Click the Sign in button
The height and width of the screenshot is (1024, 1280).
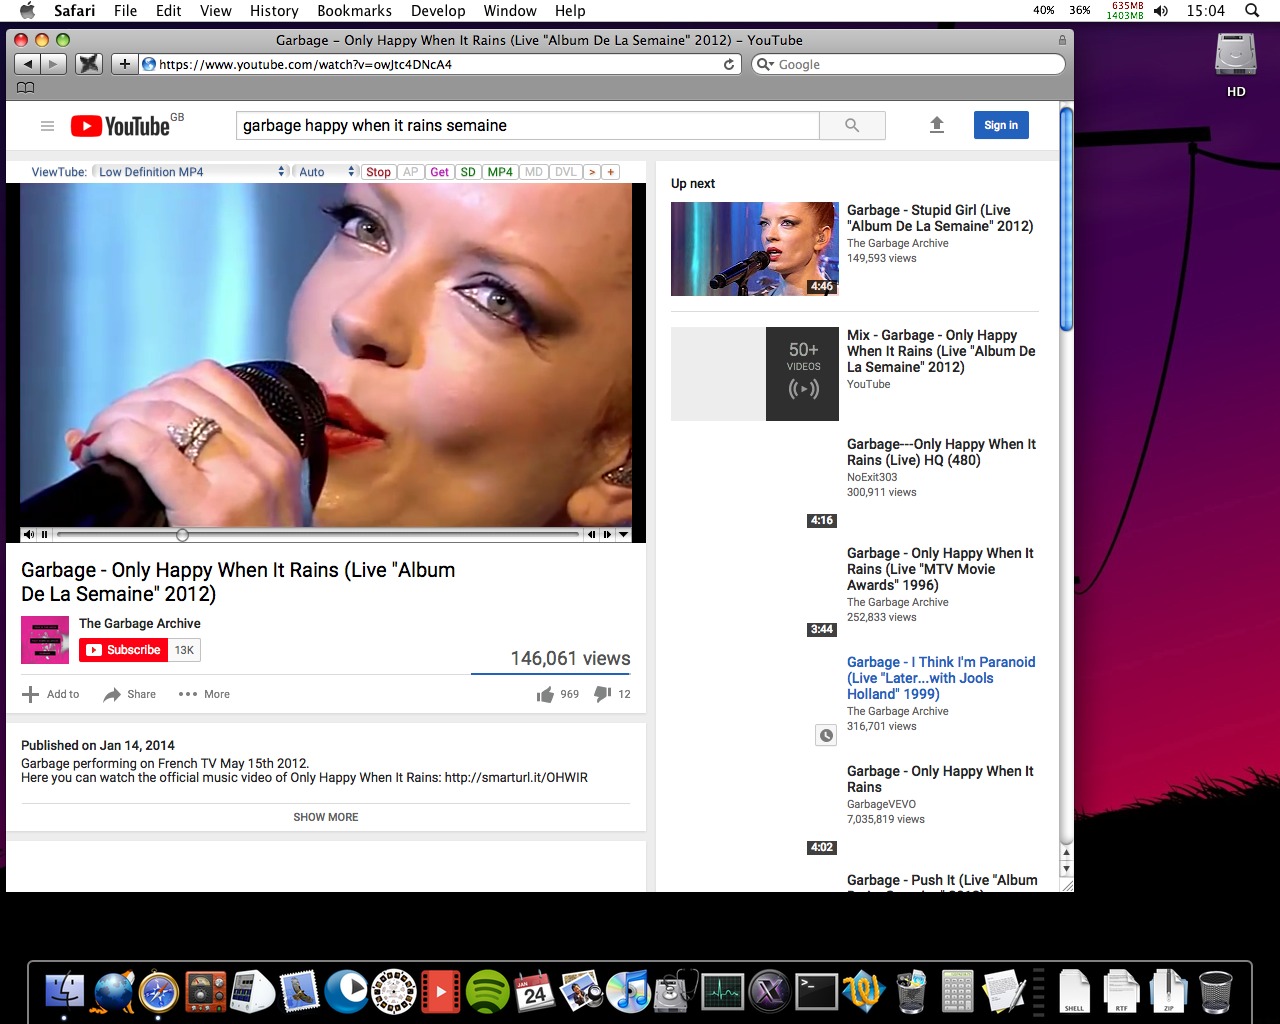click(x=1001, y=125)
